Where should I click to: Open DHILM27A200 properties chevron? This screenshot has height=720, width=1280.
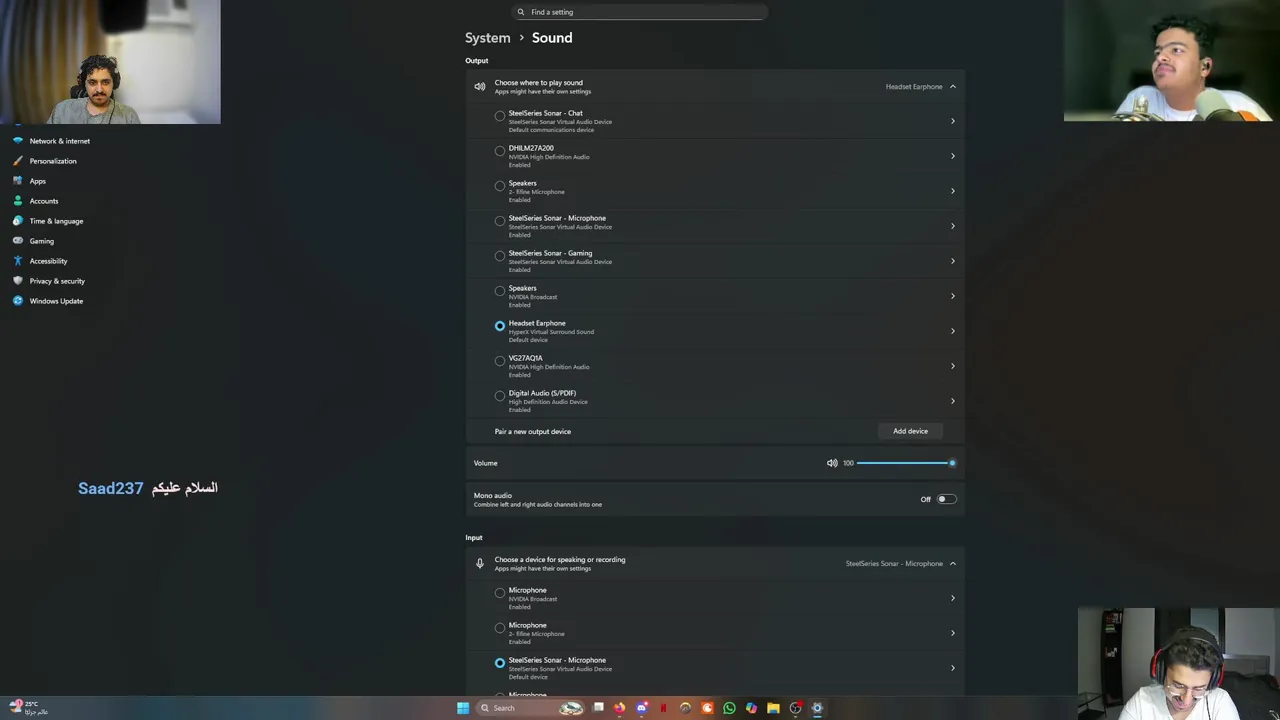(952, 156)
